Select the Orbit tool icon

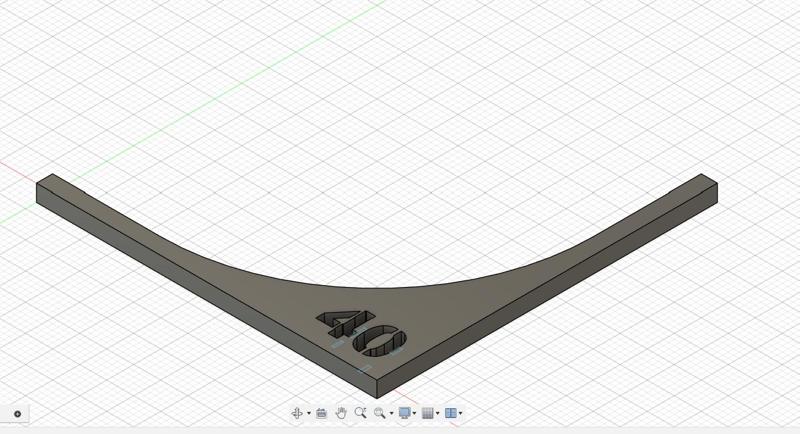pos(297,413)
